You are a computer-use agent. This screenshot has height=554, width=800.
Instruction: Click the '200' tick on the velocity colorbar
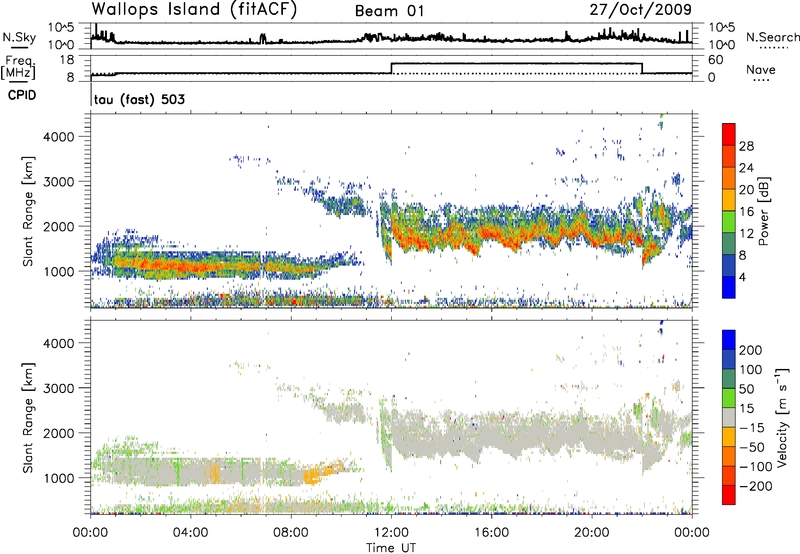(x=751, y=350)
